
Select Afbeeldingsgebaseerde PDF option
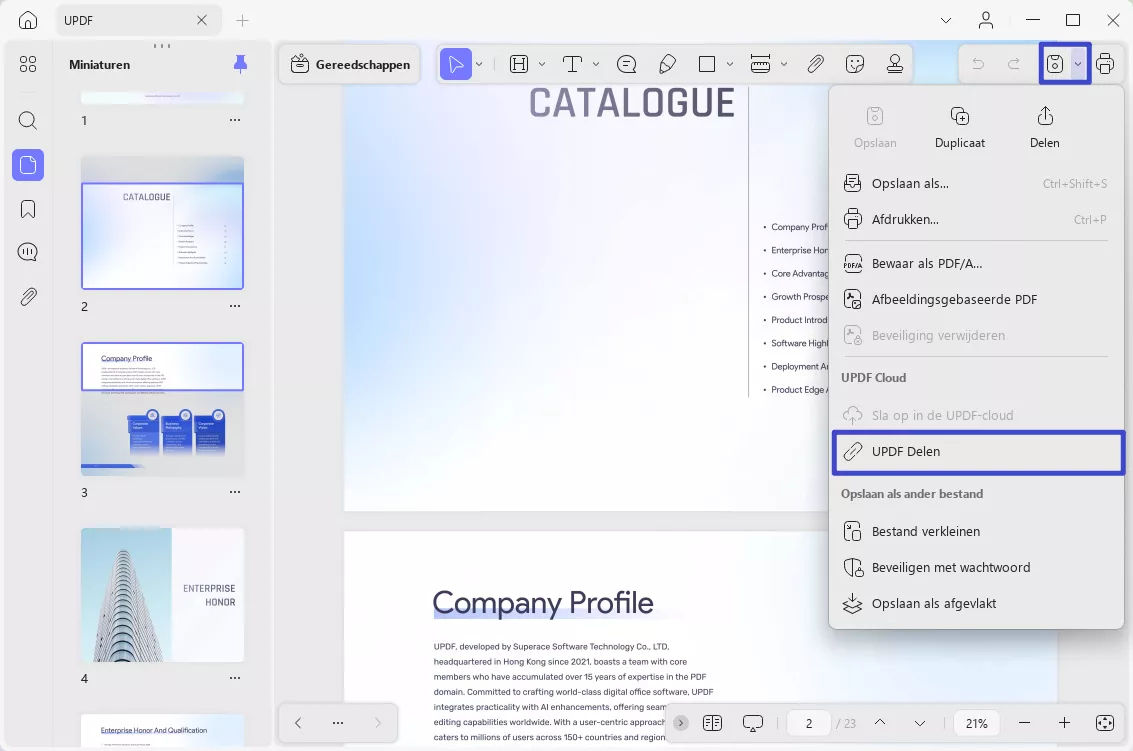[975, 299]
